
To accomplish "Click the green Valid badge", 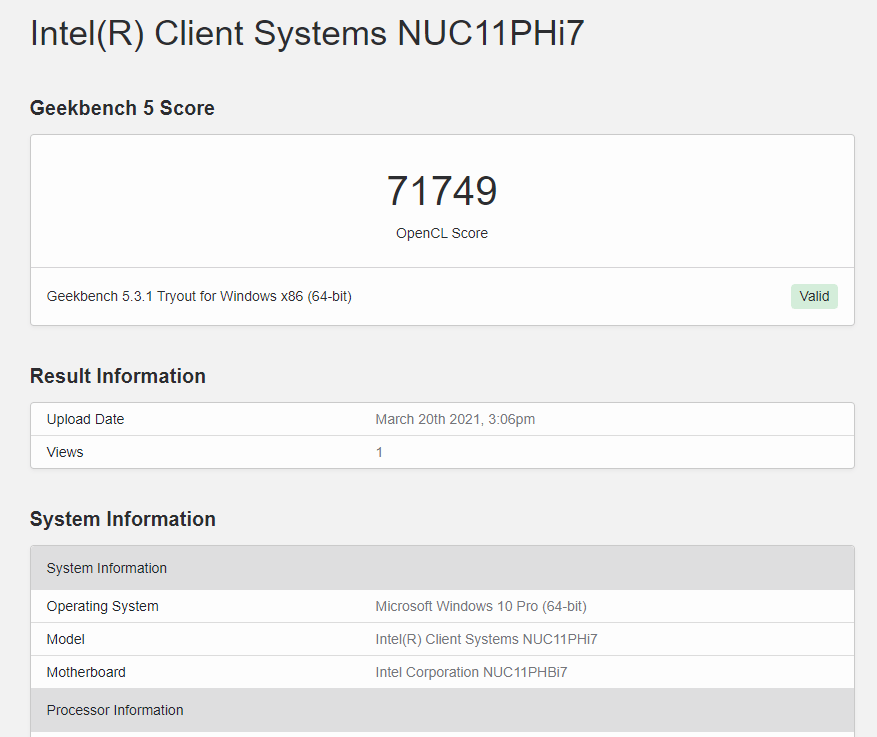I will [x=814, y=296].
